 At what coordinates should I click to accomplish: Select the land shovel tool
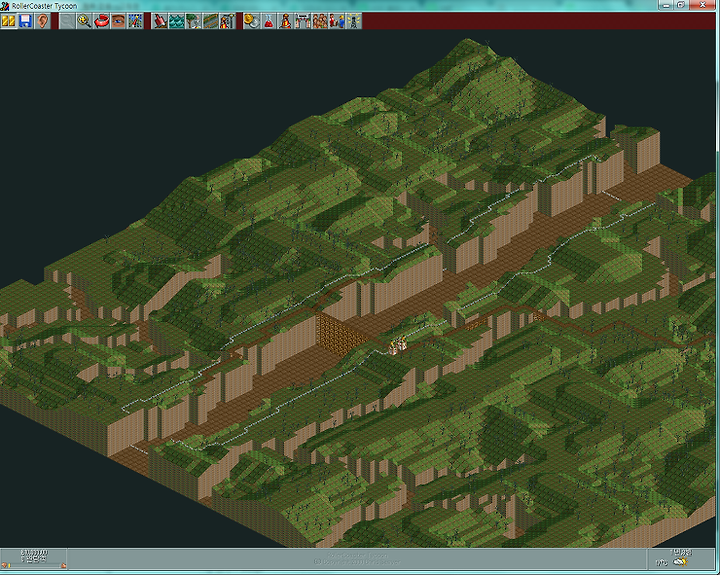pos(160,21)
